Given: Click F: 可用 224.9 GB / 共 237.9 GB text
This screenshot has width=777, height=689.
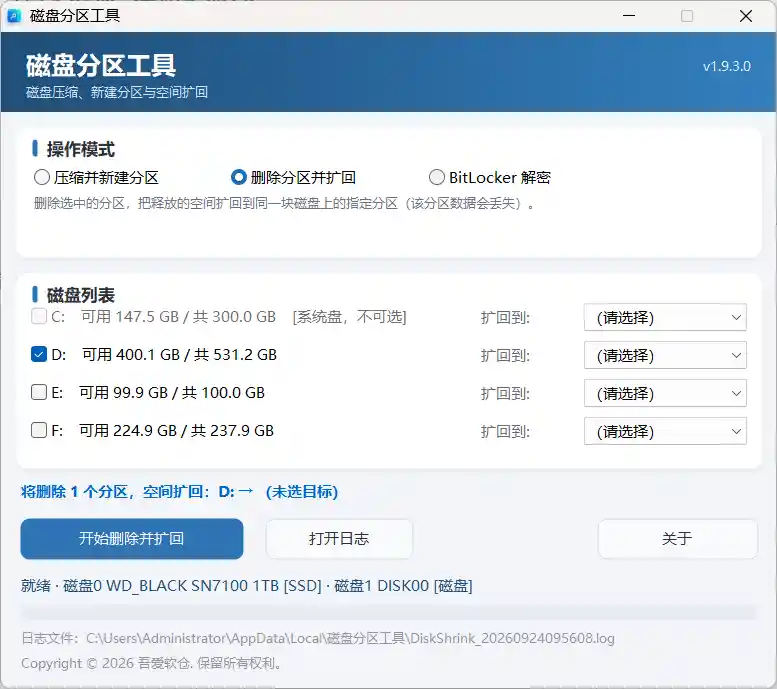Looking at the screenshot, I should click(x=163, y=430).
